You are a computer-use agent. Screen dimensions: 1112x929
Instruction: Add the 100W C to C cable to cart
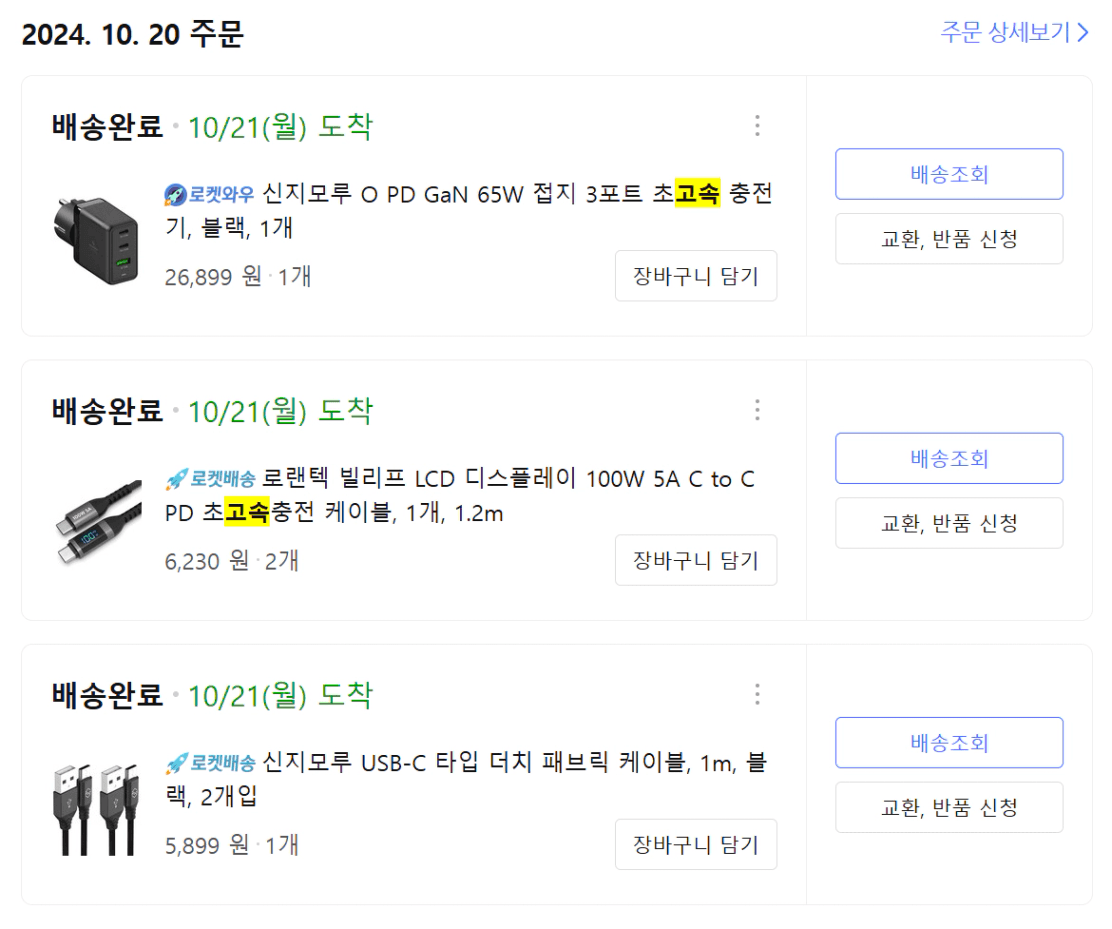point(695,560)
